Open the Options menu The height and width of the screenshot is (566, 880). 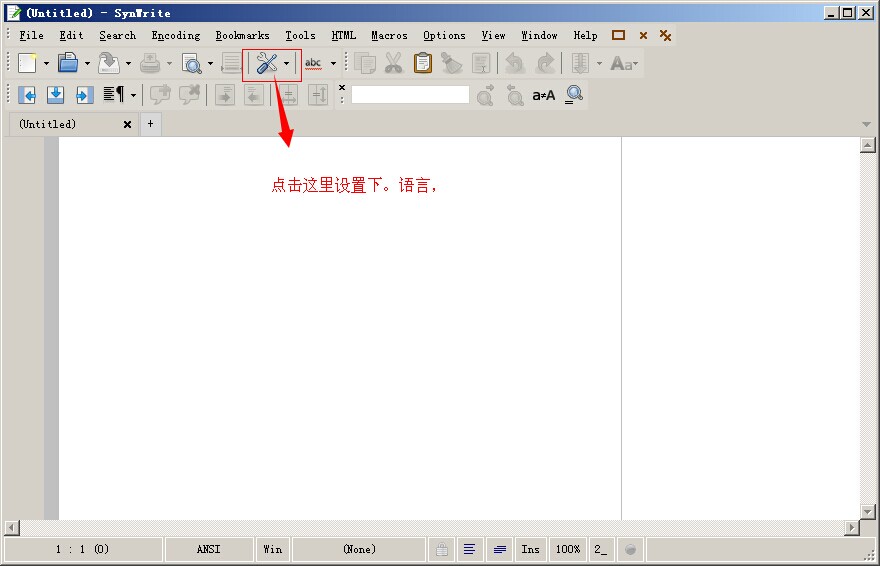(444, 35)
